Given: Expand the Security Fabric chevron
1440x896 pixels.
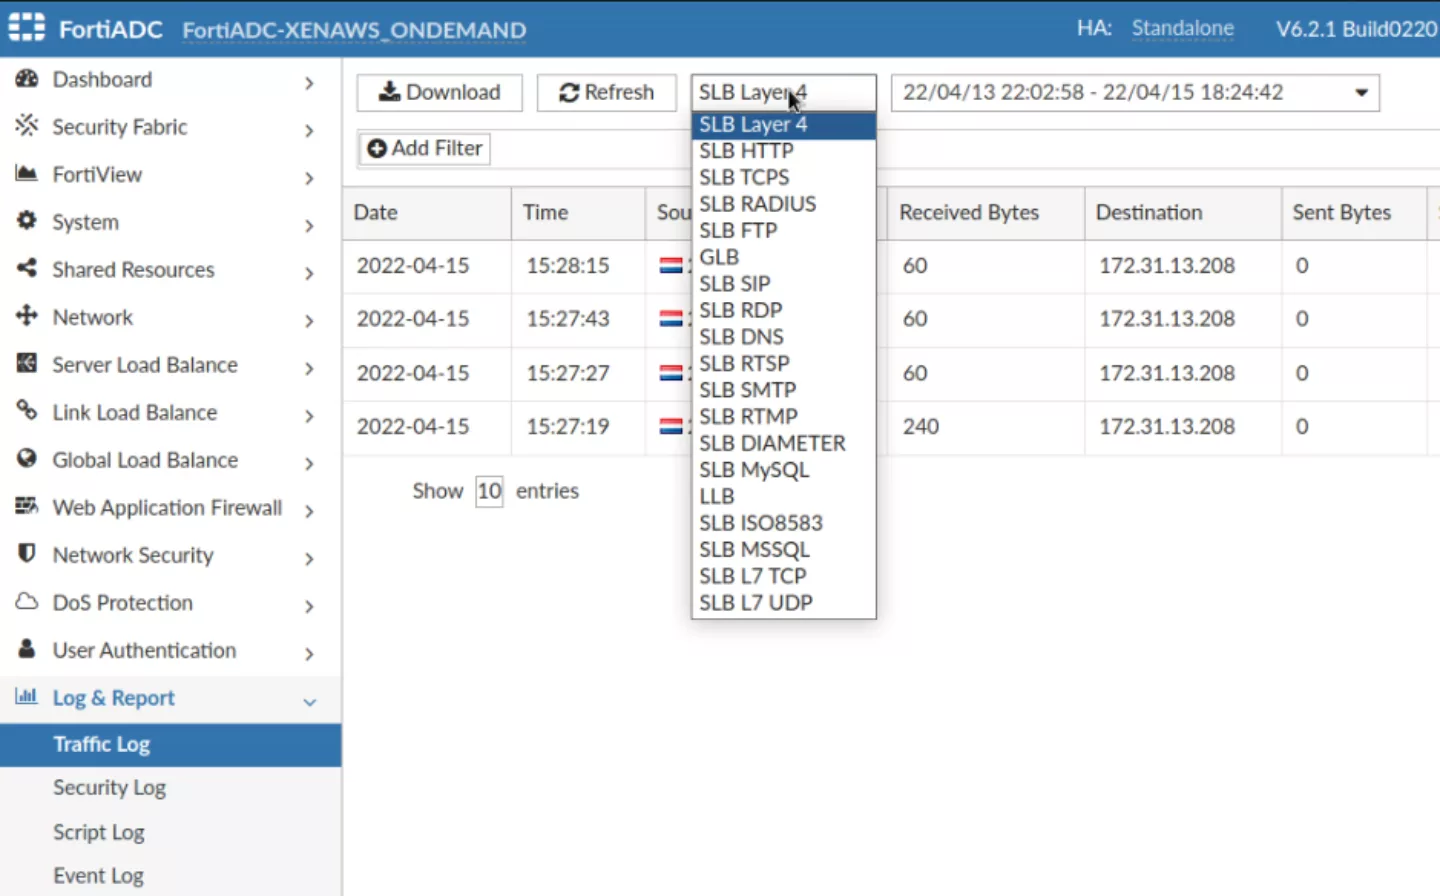Looking at the screenshot, I should pyautogui.click(x=309, y=130).
